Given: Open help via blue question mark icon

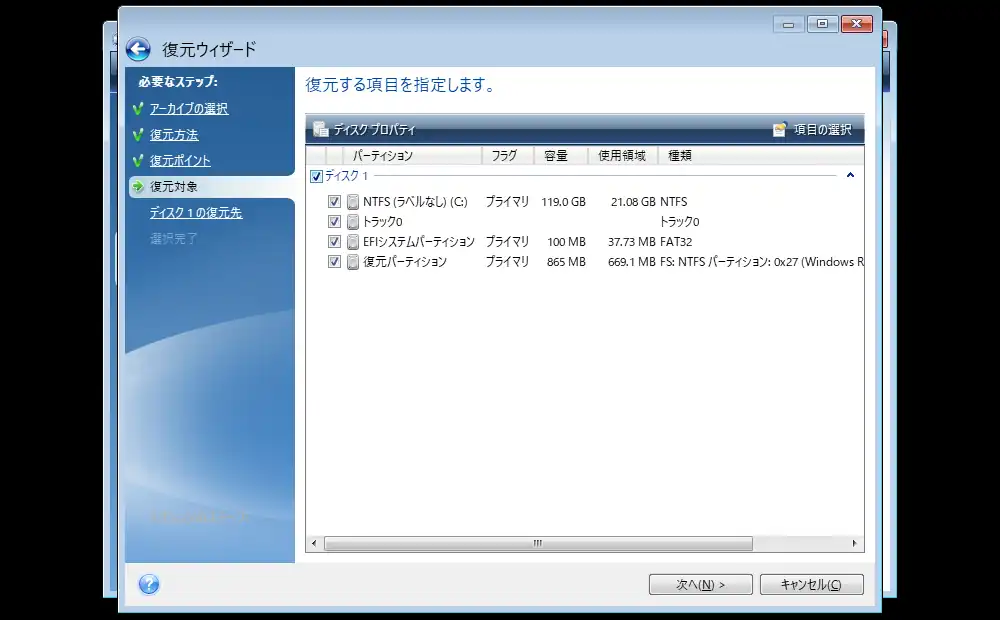Looking at the screenshot, I should pyautogui.click(x=149, y=585).
